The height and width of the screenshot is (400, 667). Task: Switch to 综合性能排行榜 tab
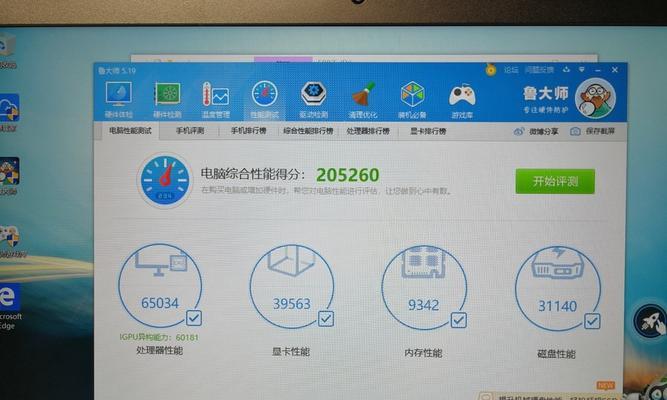pos(308,131)
